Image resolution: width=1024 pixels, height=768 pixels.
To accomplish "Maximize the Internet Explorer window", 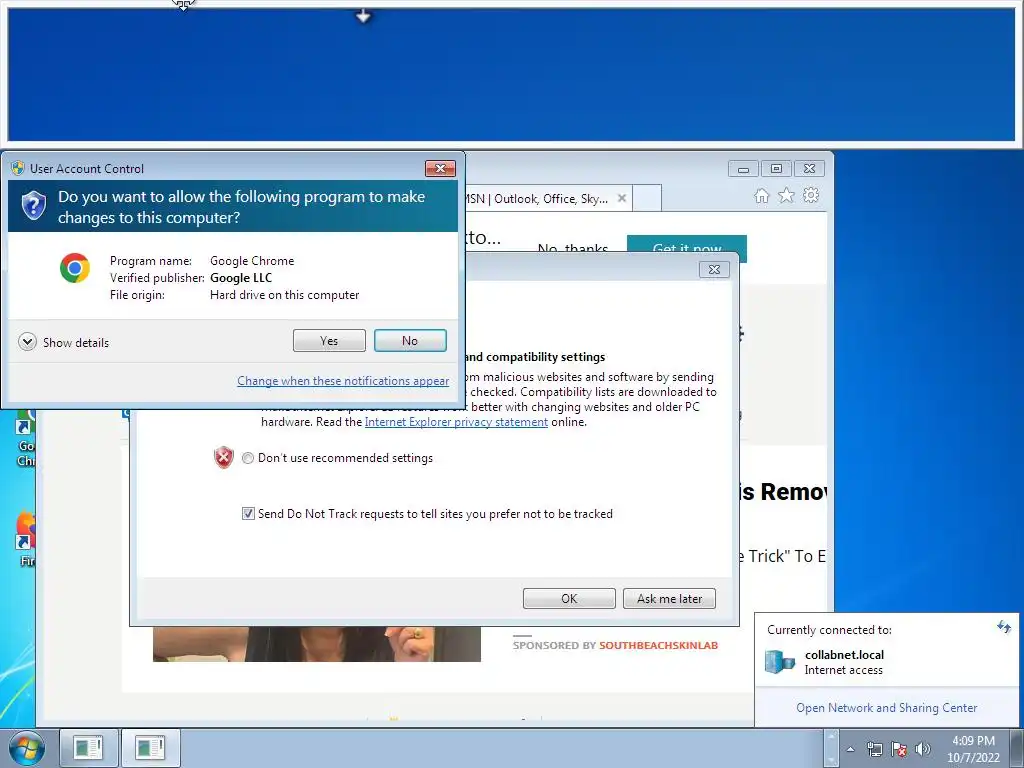I will (776, 168).
